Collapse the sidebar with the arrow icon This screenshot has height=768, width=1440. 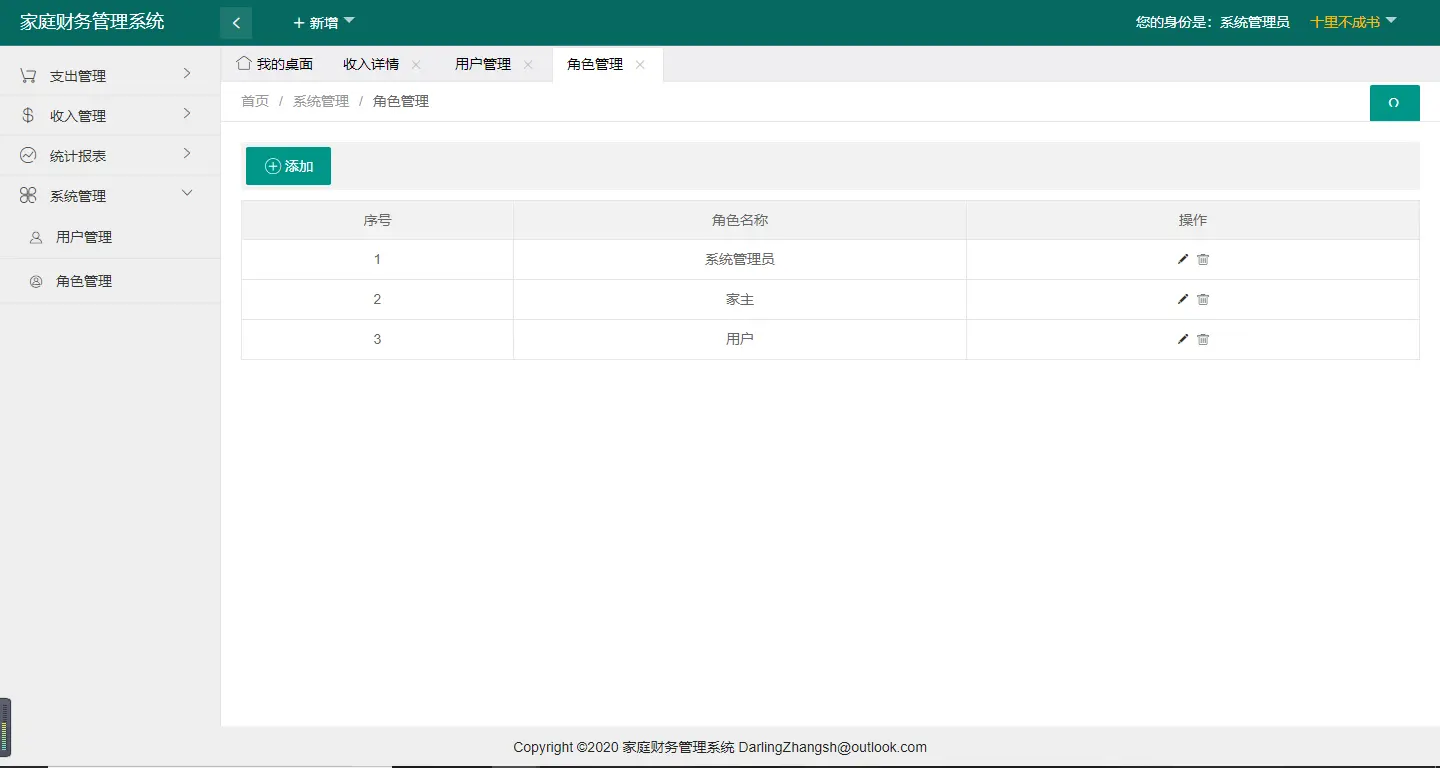click(x=236, y=21)
